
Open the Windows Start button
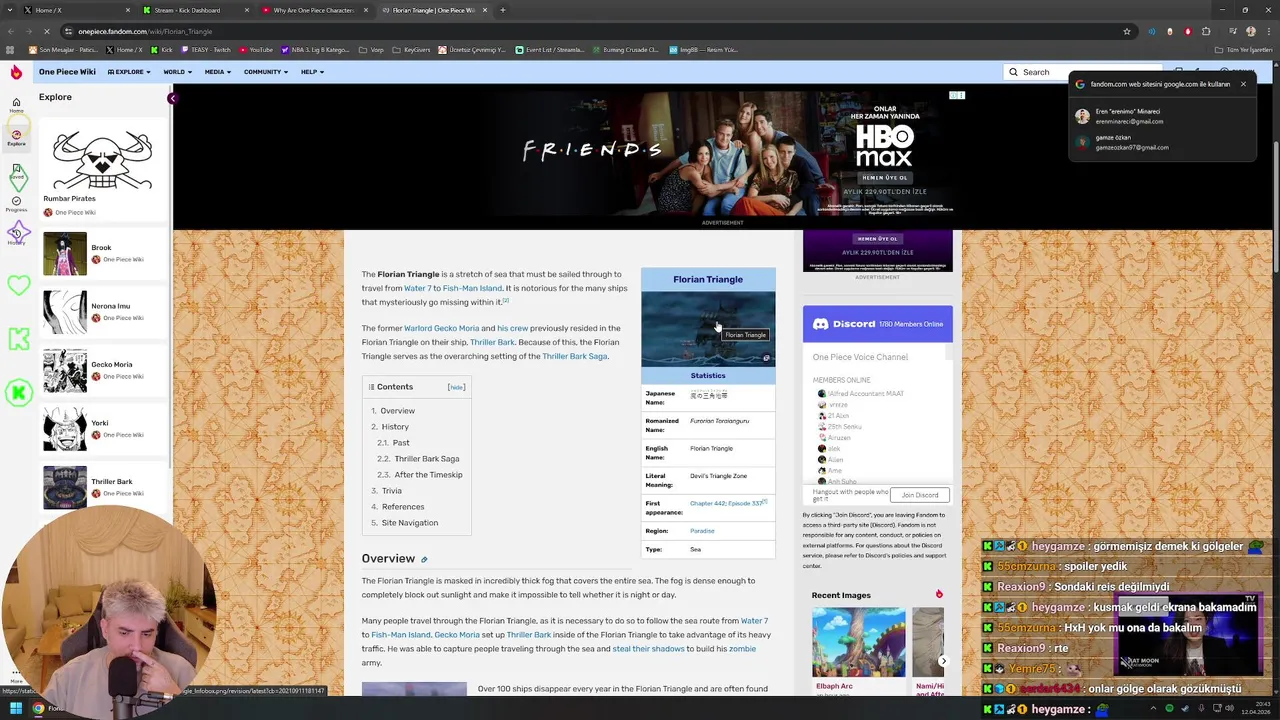tap(16, 709)
